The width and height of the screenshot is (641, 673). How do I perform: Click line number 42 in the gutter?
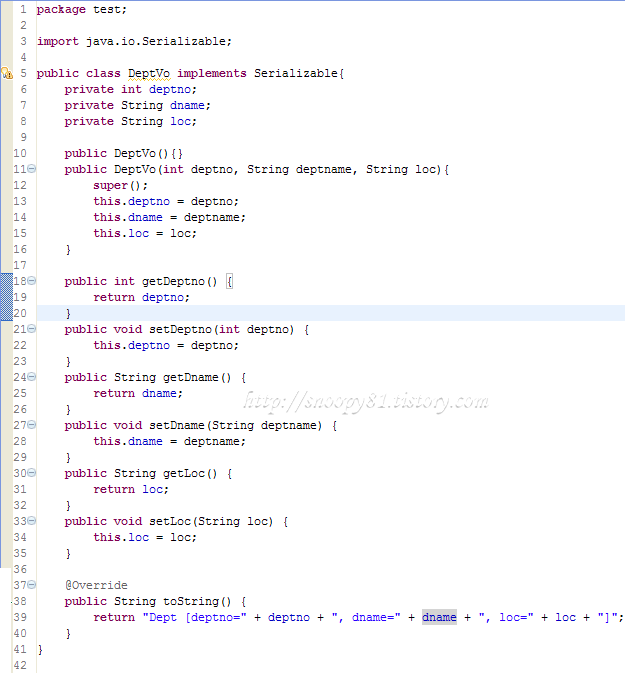pyautogui.click(x=20, y=665)
